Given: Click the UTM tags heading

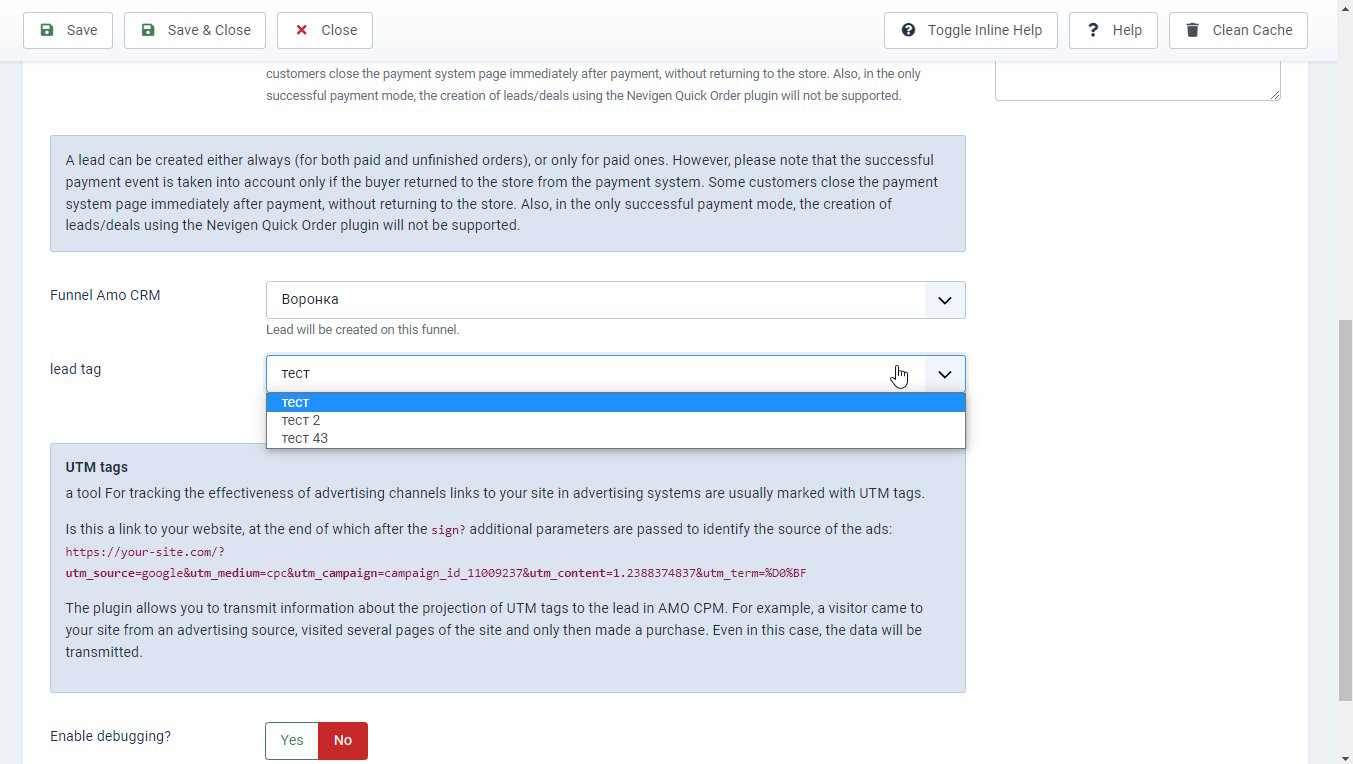Looking at the screenshot, I should (x=97, y=467).
